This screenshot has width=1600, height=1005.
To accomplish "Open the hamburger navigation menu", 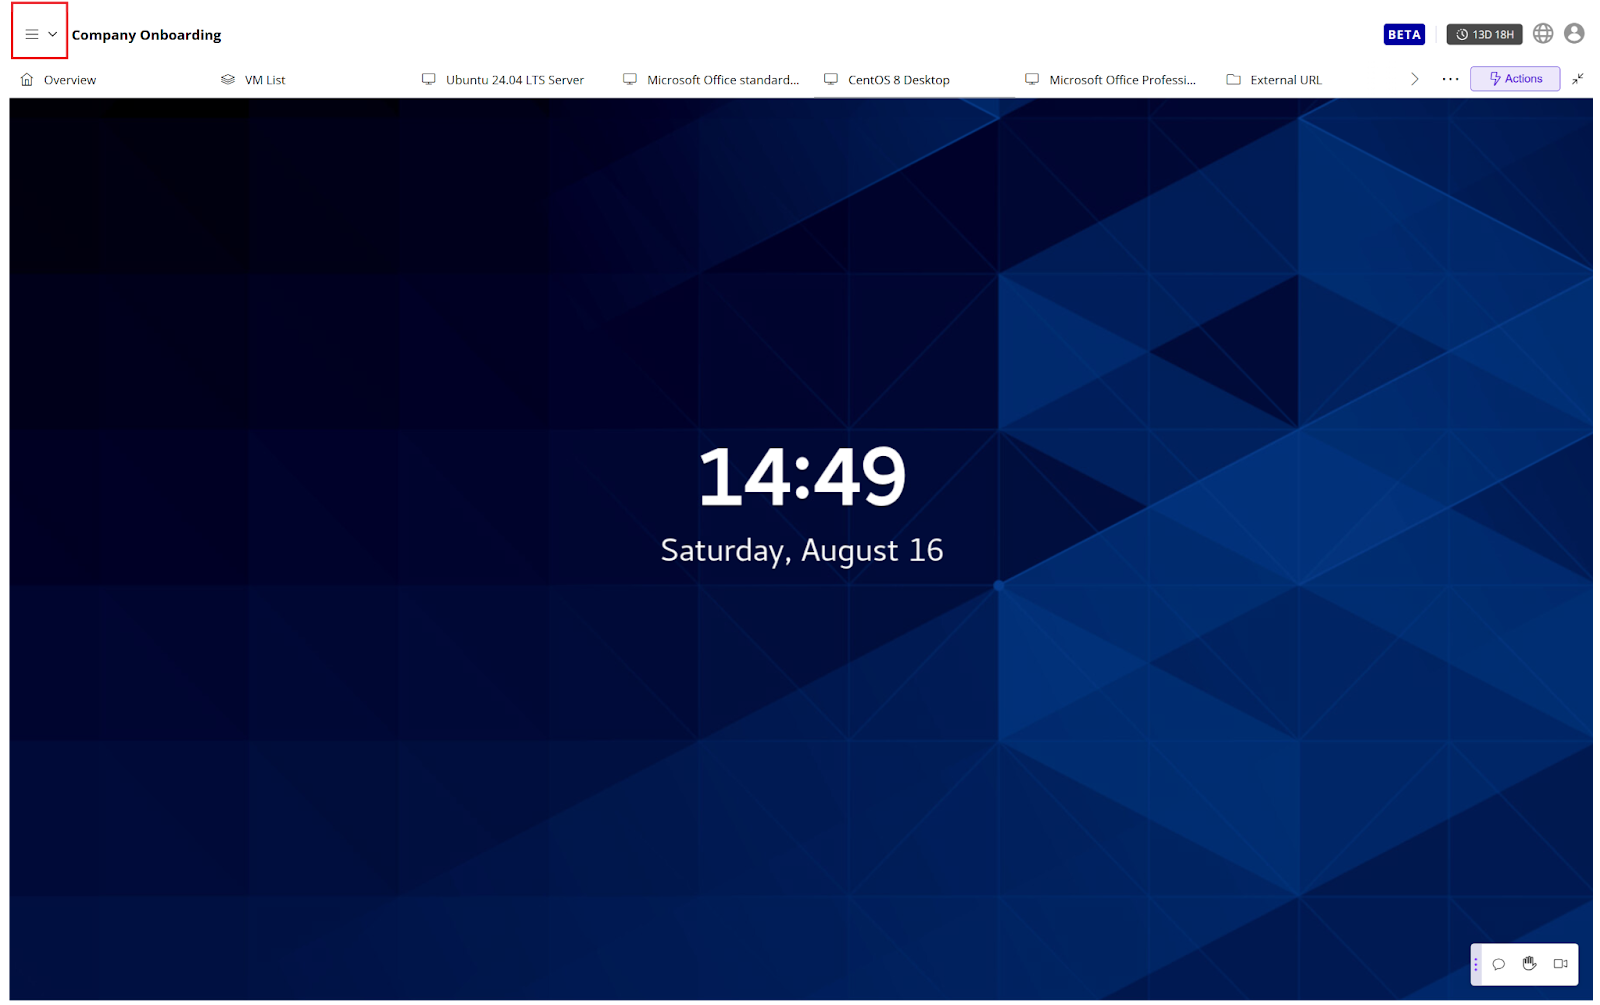I will pyautogui.click(x=31, y=33).
